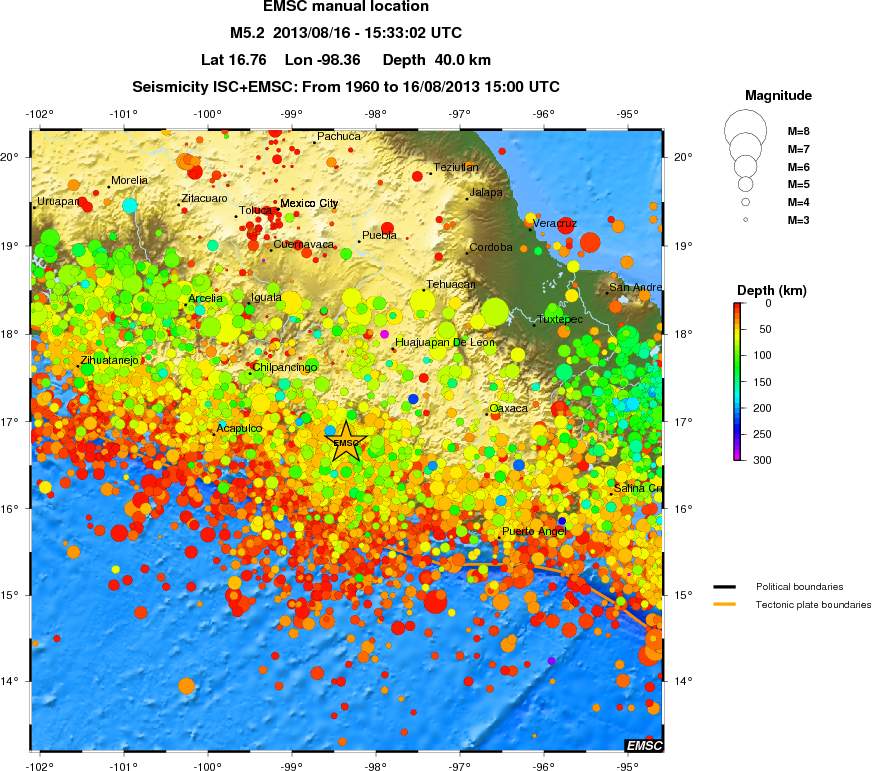Click the Arcelia label

click(x=205, y=298)
